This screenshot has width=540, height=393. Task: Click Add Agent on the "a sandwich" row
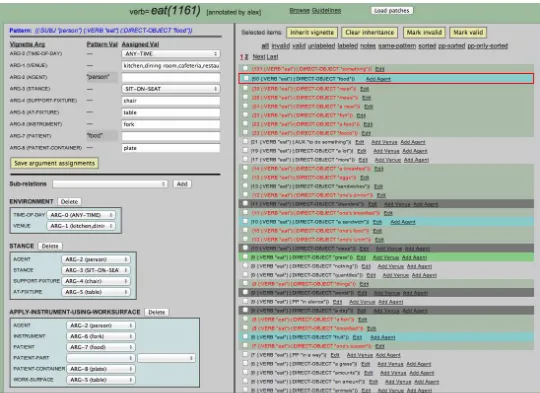pos(403,222)
